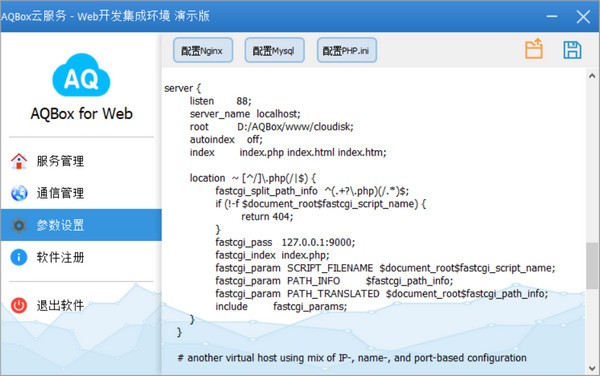
Task: Choose 退出软件 to exit
Action: click(x=81, y=305)
